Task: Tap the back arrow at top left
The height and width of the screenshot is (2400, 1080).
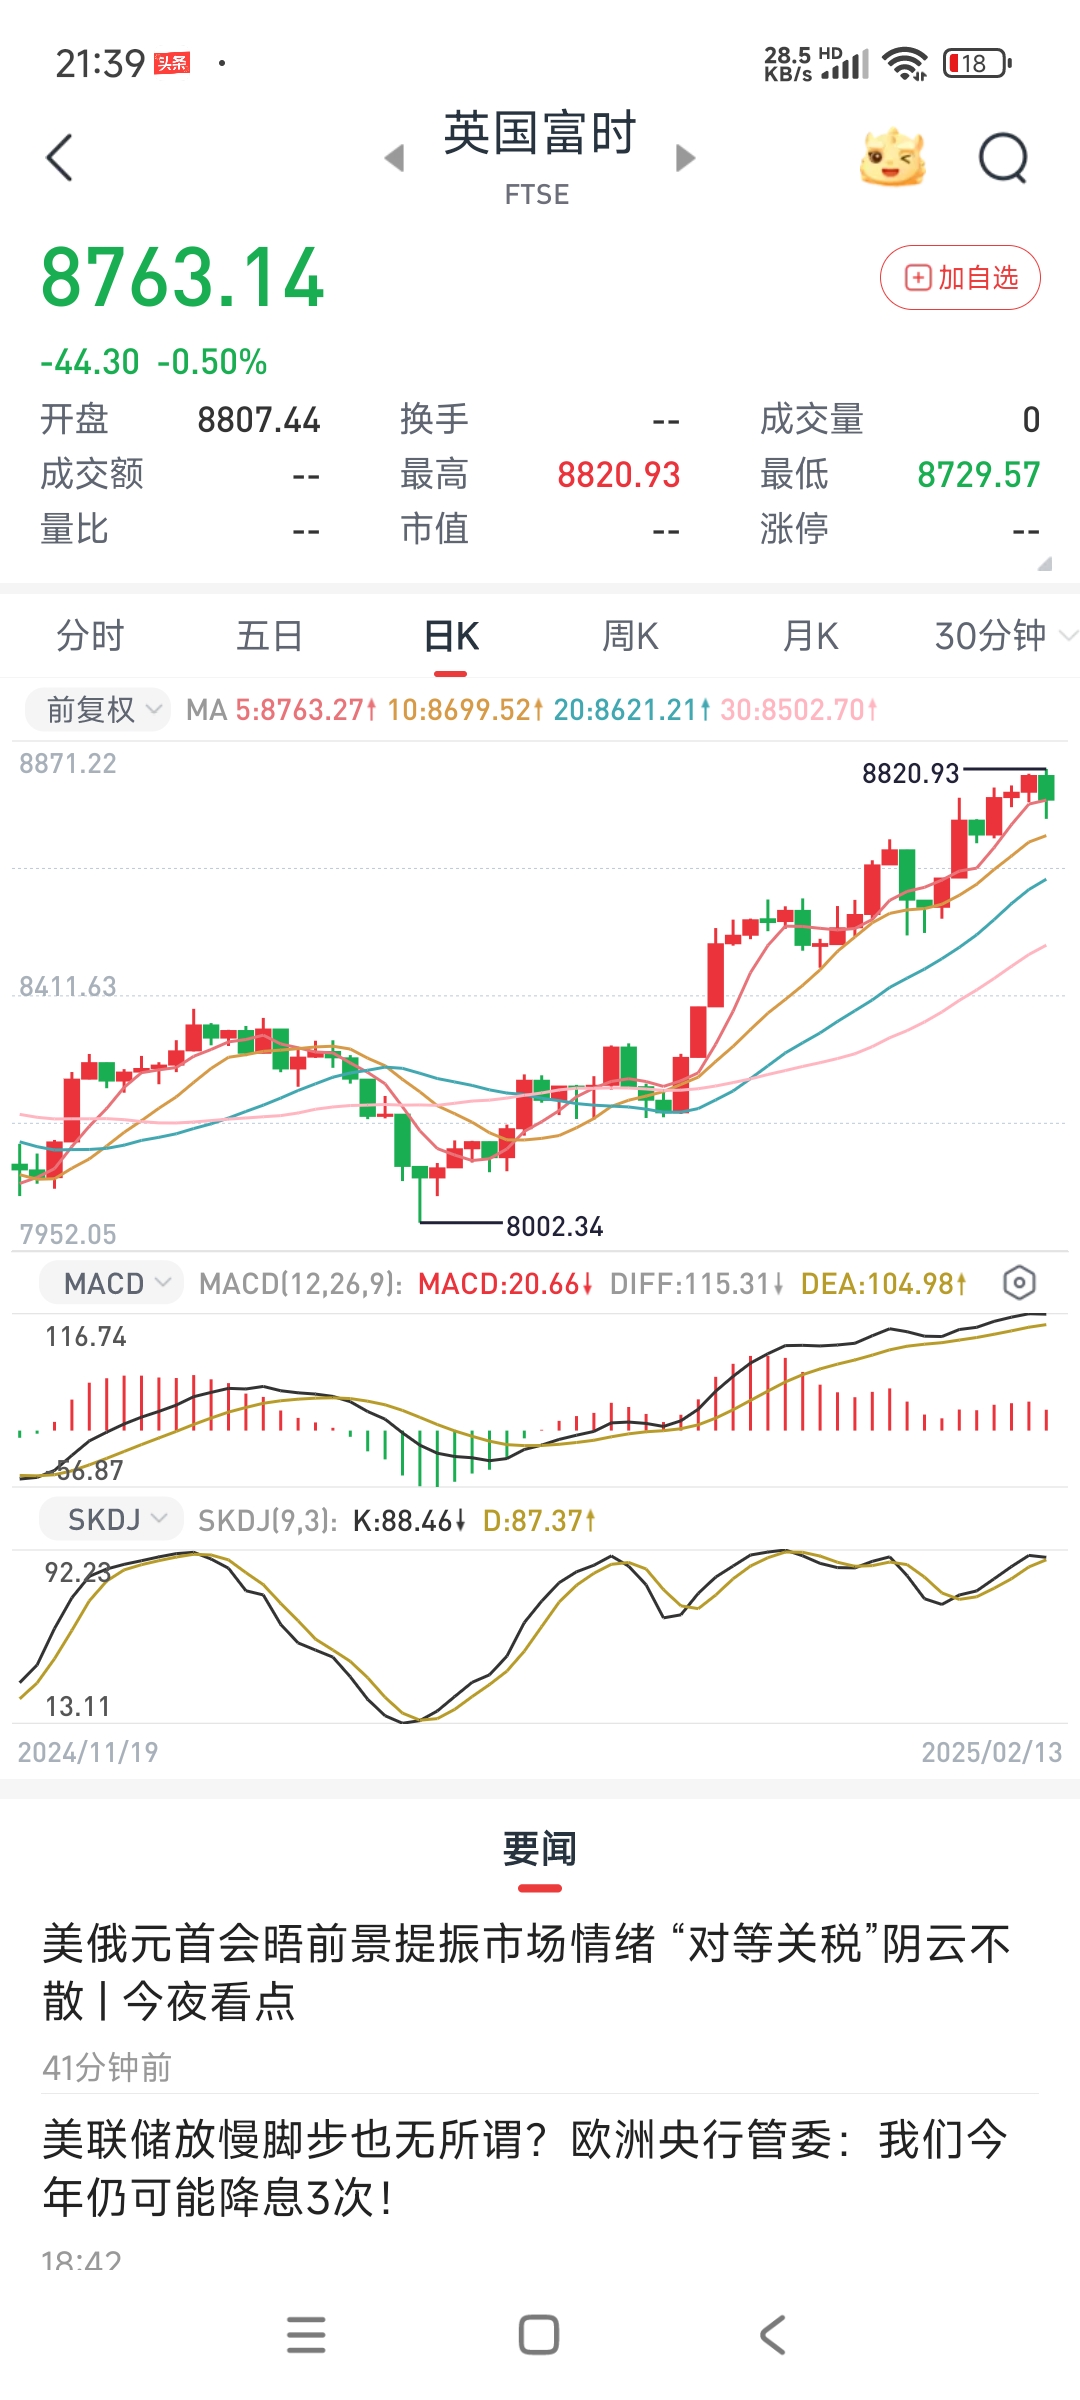Action: coord(60,158)
